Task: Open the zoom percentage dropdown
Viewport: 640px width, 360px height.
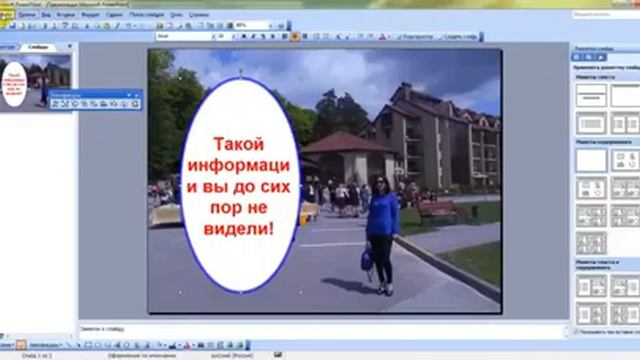Action: (270, 25)
